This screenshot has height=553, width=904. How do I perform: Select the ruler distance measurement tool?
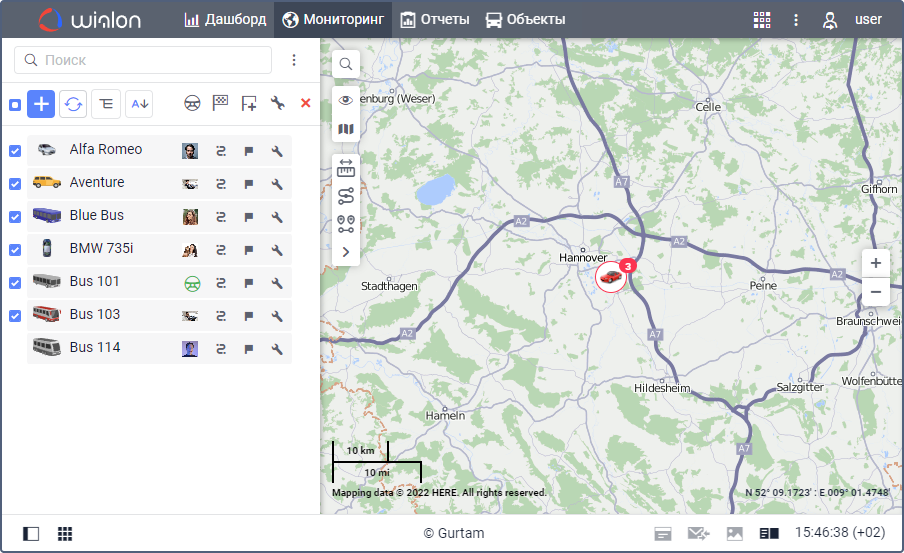click(346, 168)
